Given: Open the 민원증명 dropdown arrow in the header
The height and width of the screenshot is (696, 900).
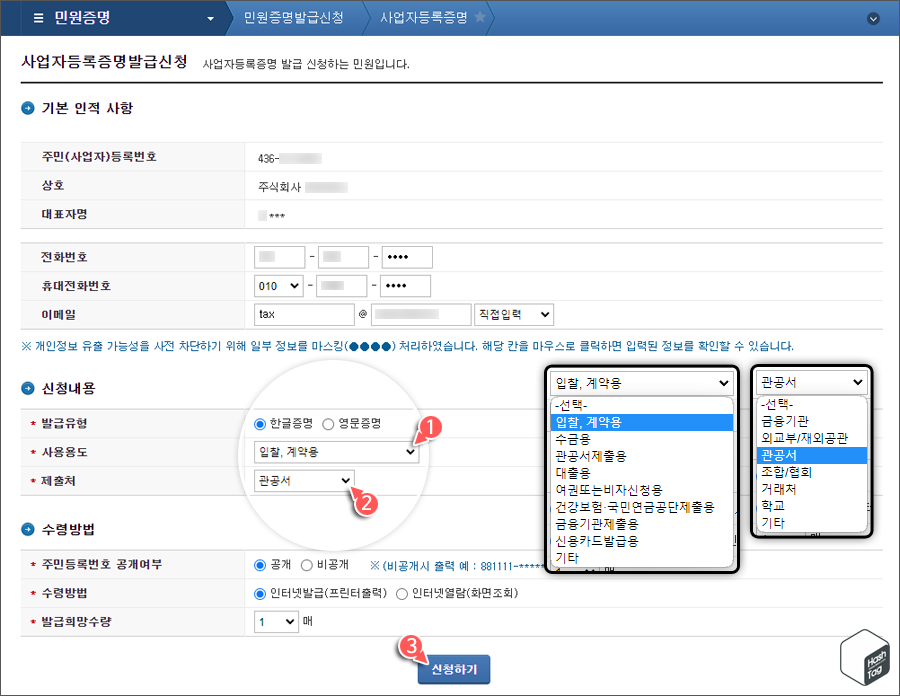Looking at the screenshot, I should pyautogui.click(x=211, y=17).
